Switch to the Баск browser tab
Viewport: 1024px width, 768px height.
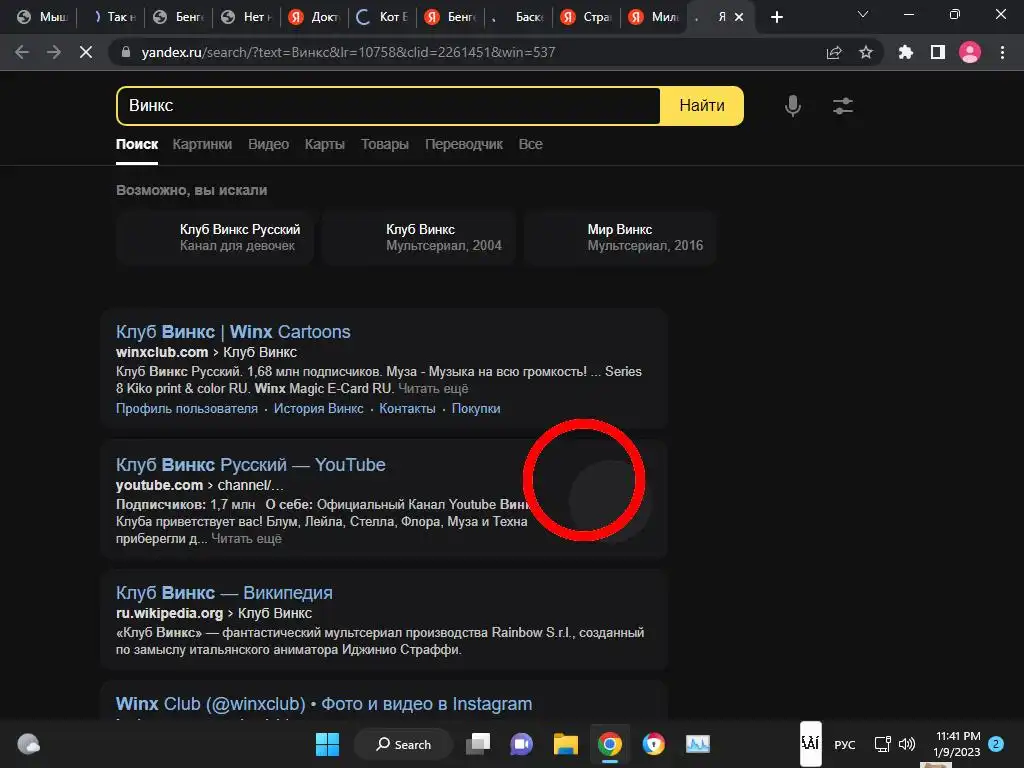(x=519, y=17)
